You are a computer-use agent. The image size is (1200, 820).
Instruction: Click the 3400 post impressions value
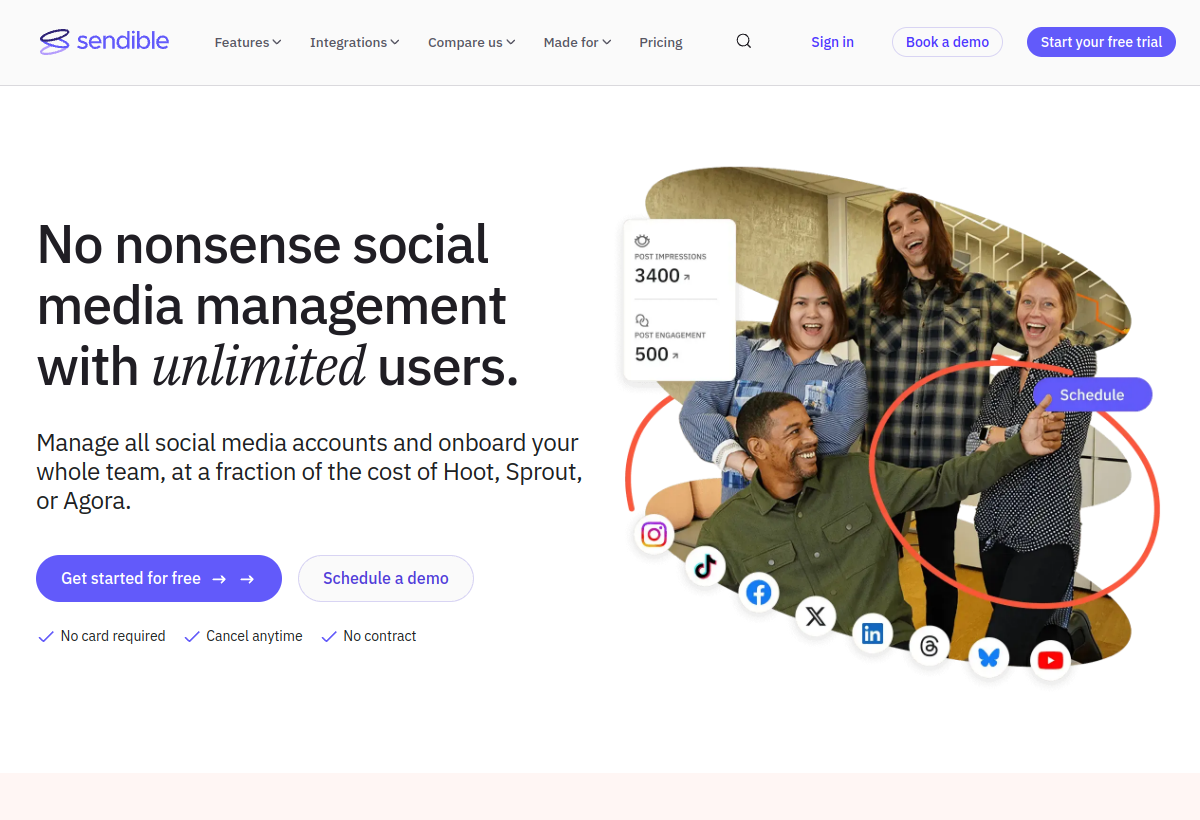coord(657,275)
